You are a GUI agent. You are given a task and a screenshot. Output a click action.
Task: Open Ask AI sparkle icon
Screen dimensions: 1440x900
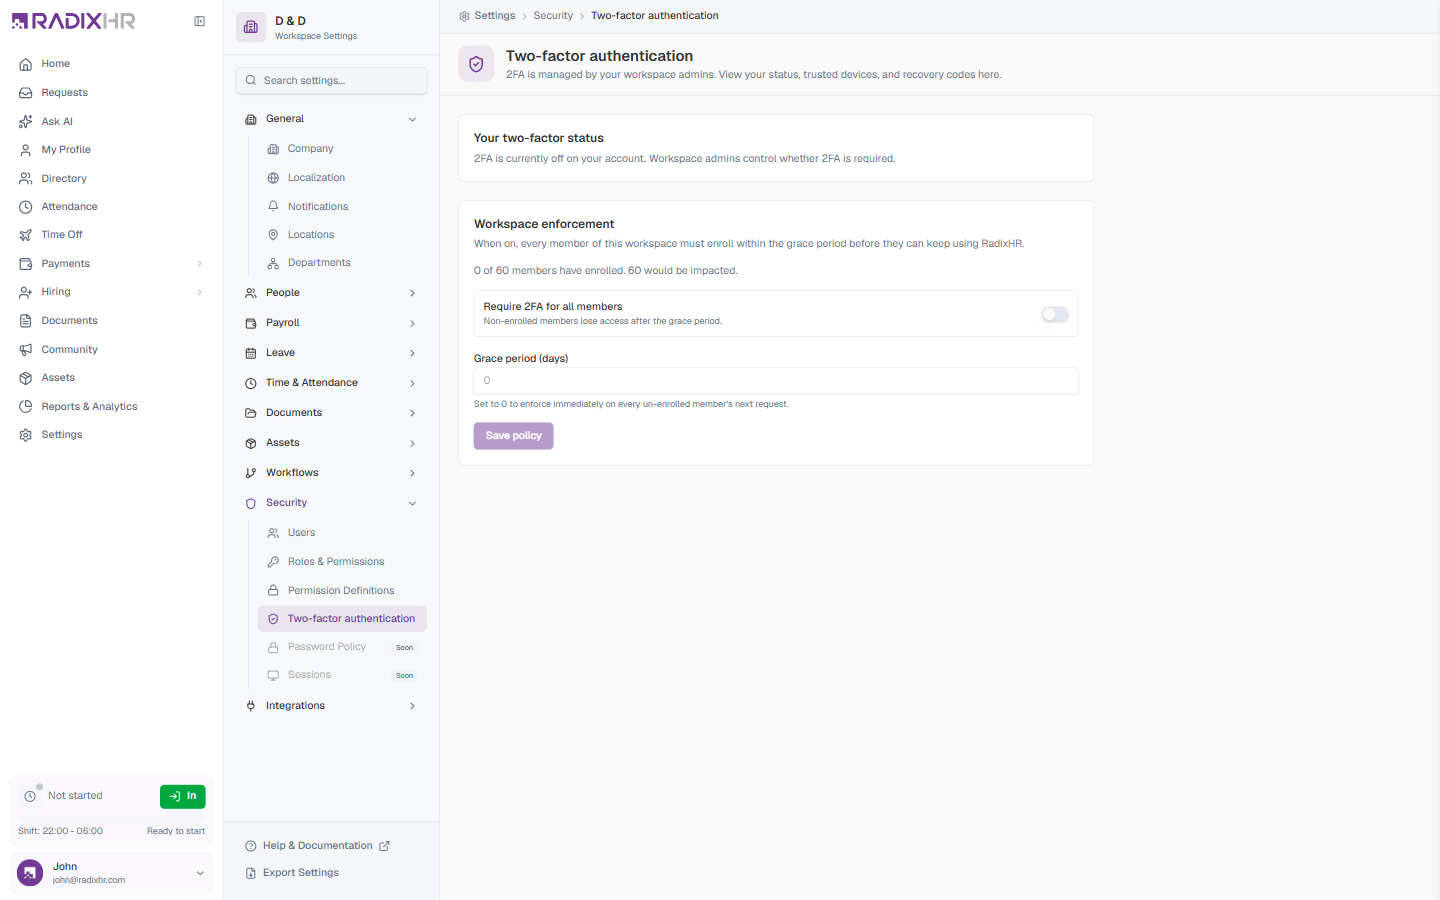pyautogui.click(x=26, y=122)
